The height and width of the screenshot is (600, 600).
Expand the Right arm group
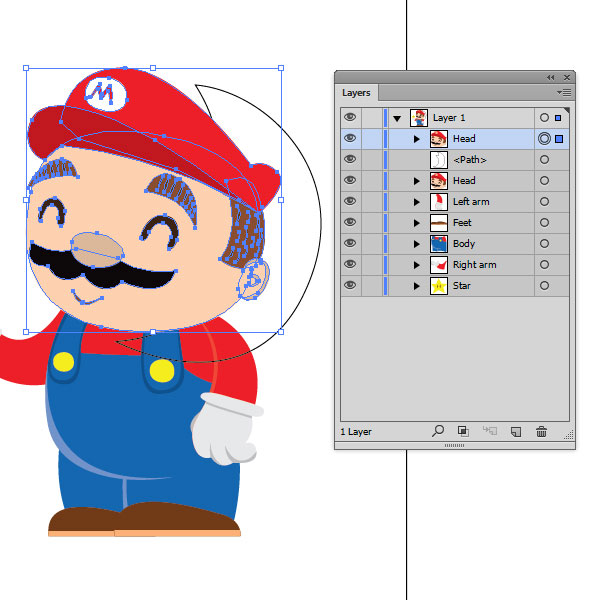[417, 265]
